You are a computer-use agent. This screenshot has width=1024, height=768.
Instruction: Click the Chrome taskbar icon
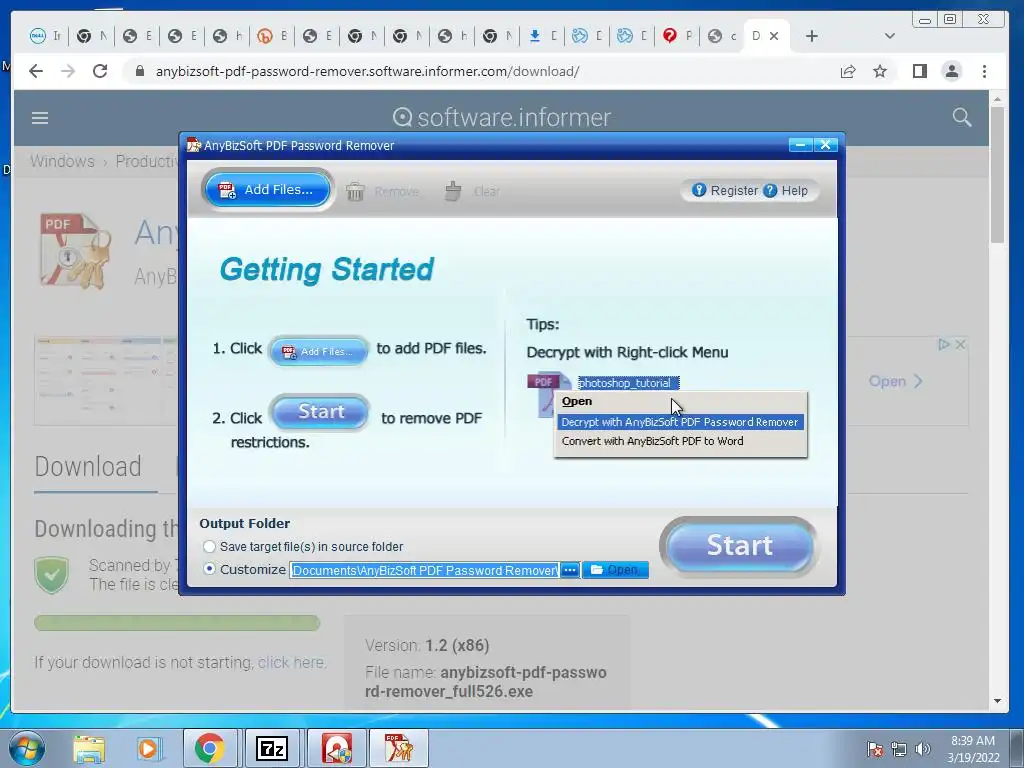tap(210, 748)
